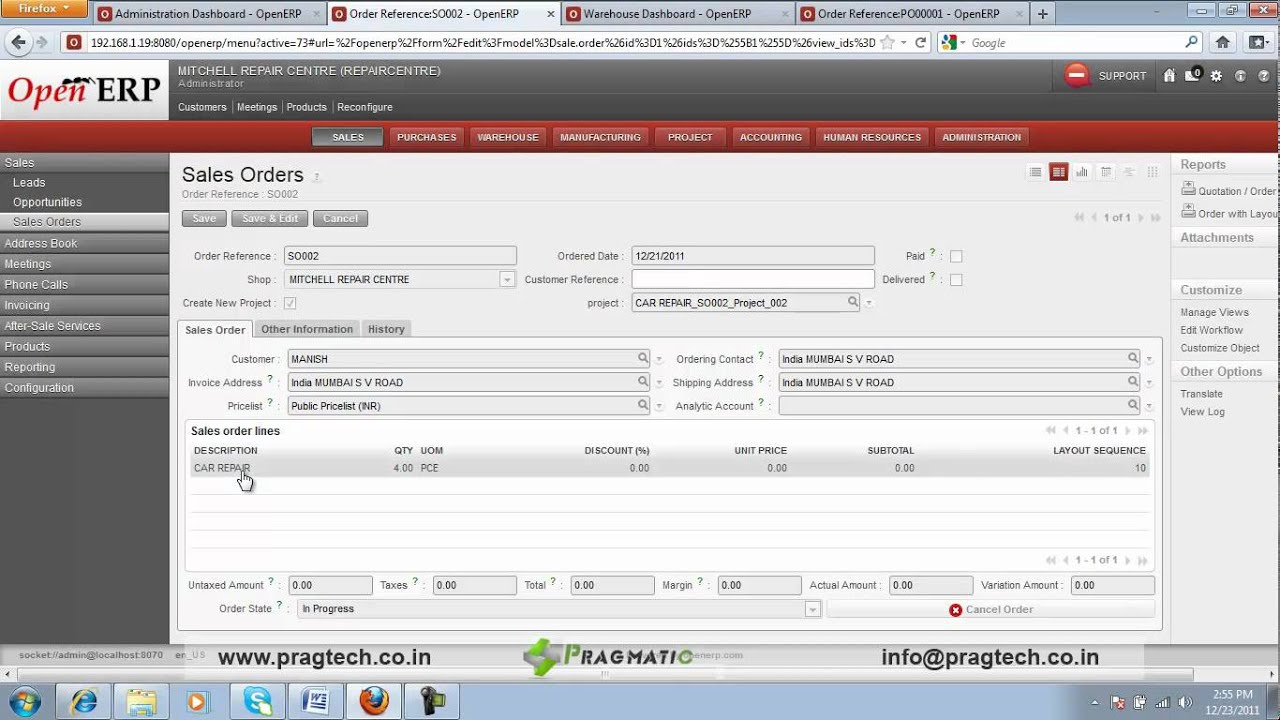This screenshot has height=720, width=1280.
Task: Click the Save button
Action: tap(204, 218)
